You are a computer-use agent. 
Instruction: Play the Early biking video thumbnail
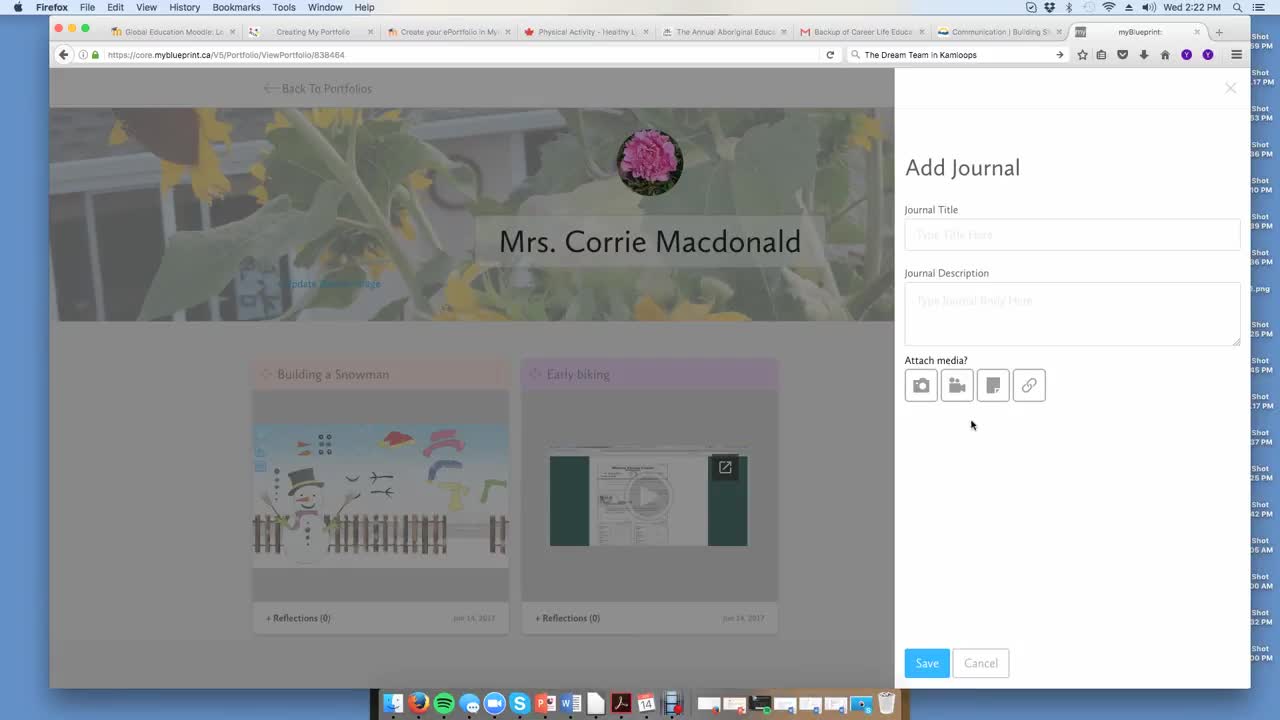pyautogui.click(x=648, y=496)
